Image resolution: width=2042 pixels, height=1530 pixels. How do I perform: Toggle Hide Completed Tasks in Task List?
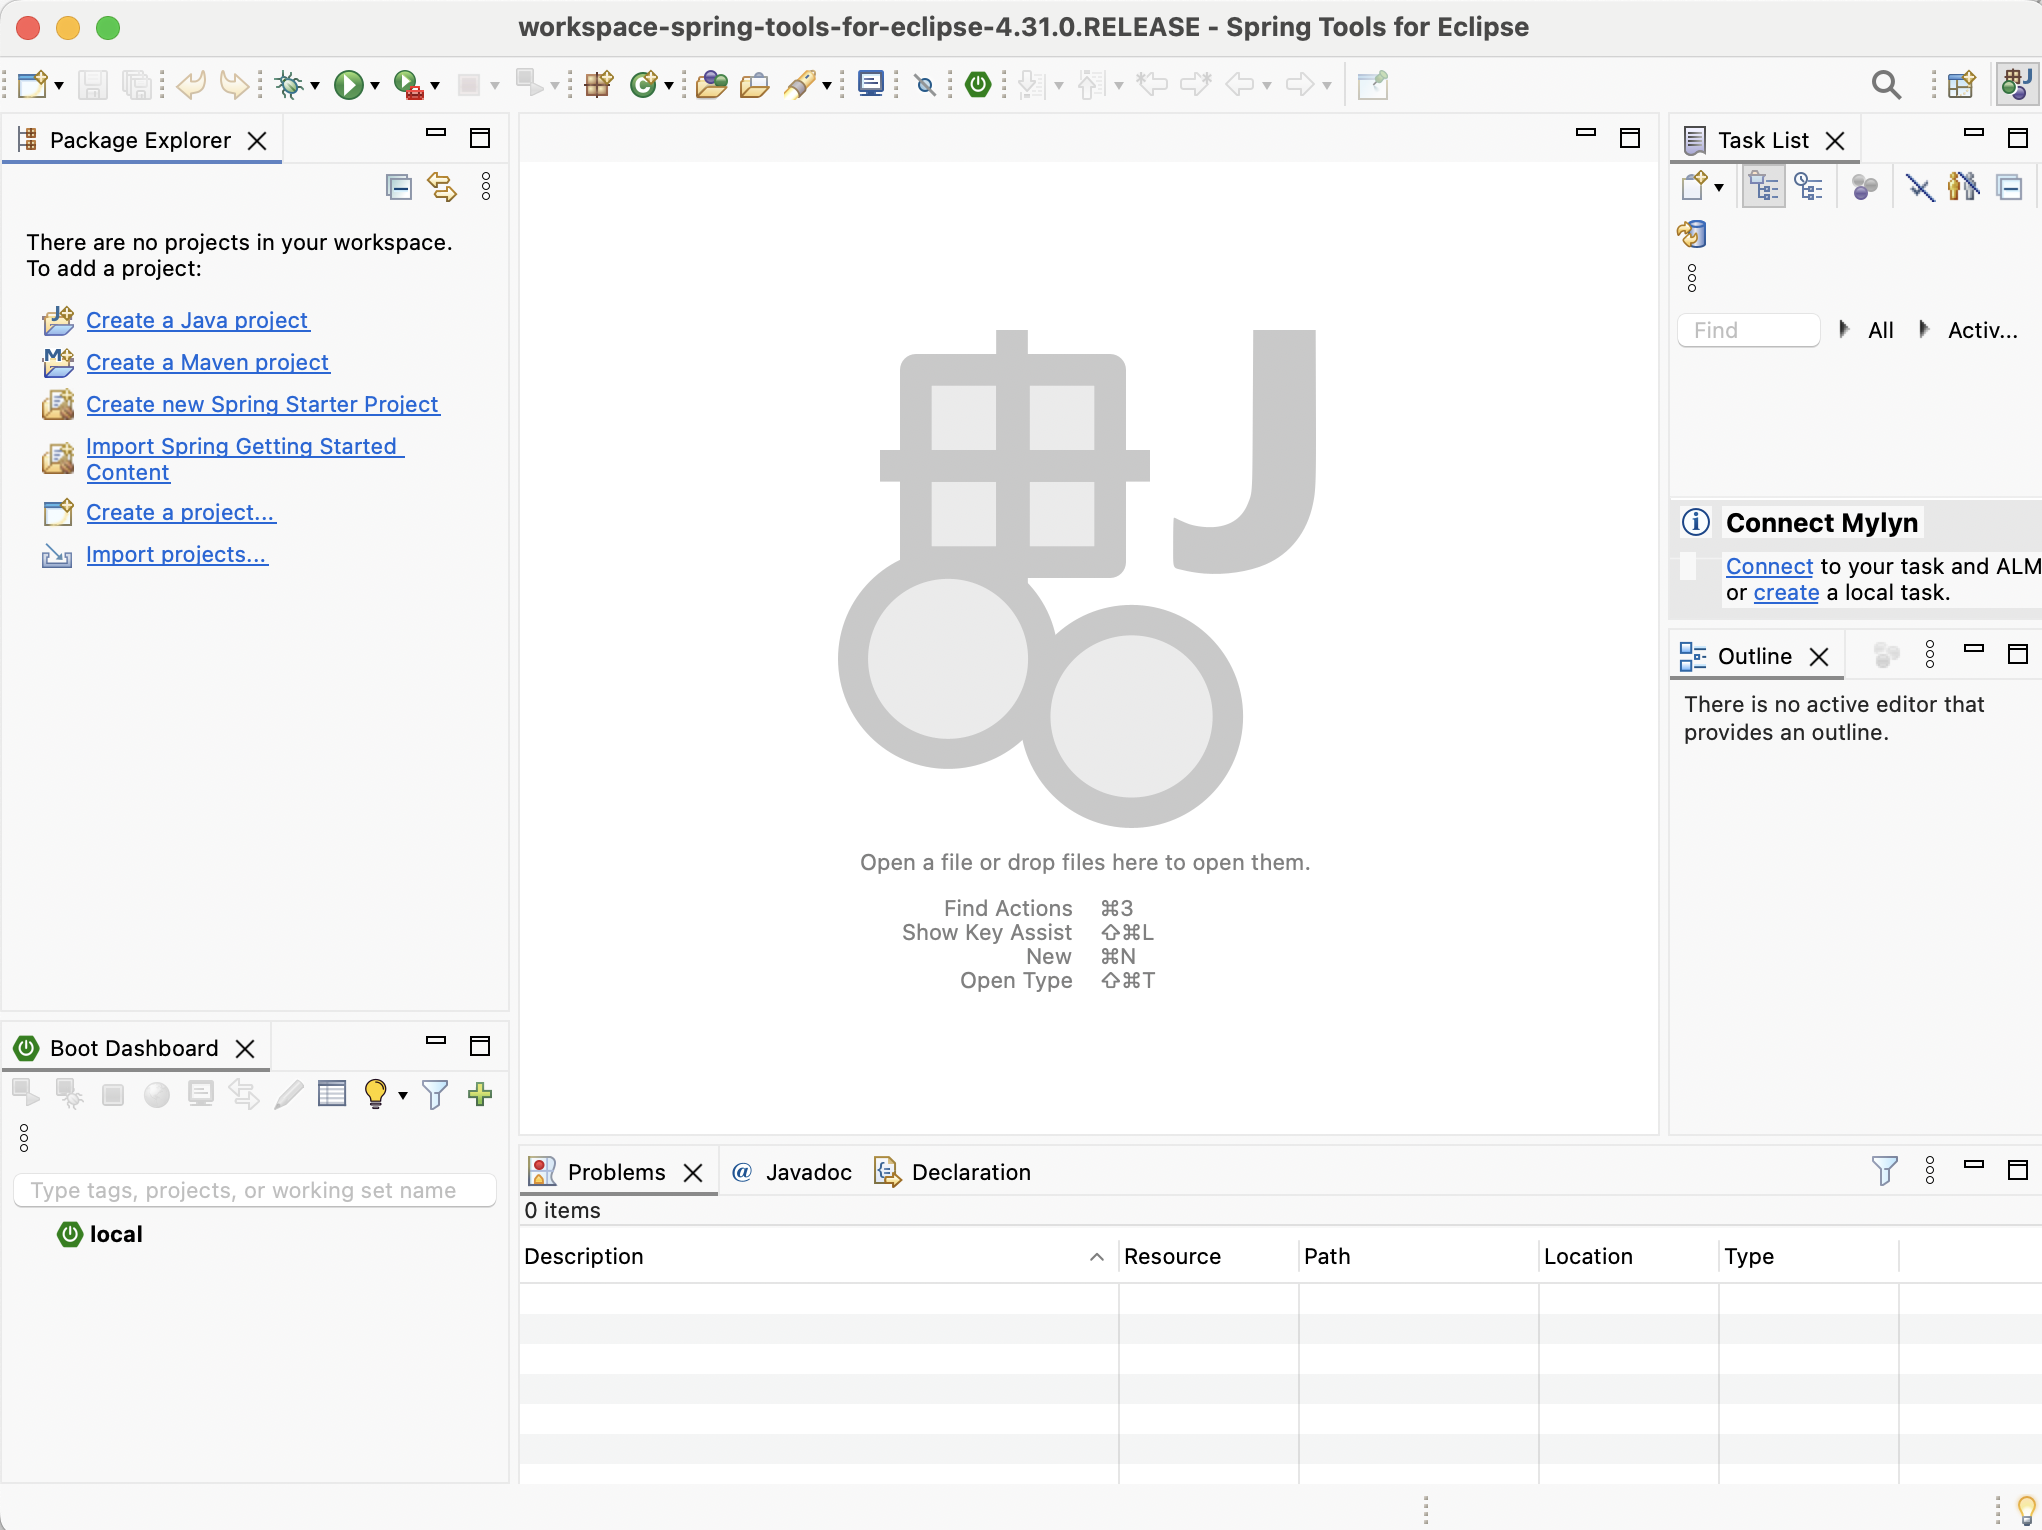click(1920, 187)
